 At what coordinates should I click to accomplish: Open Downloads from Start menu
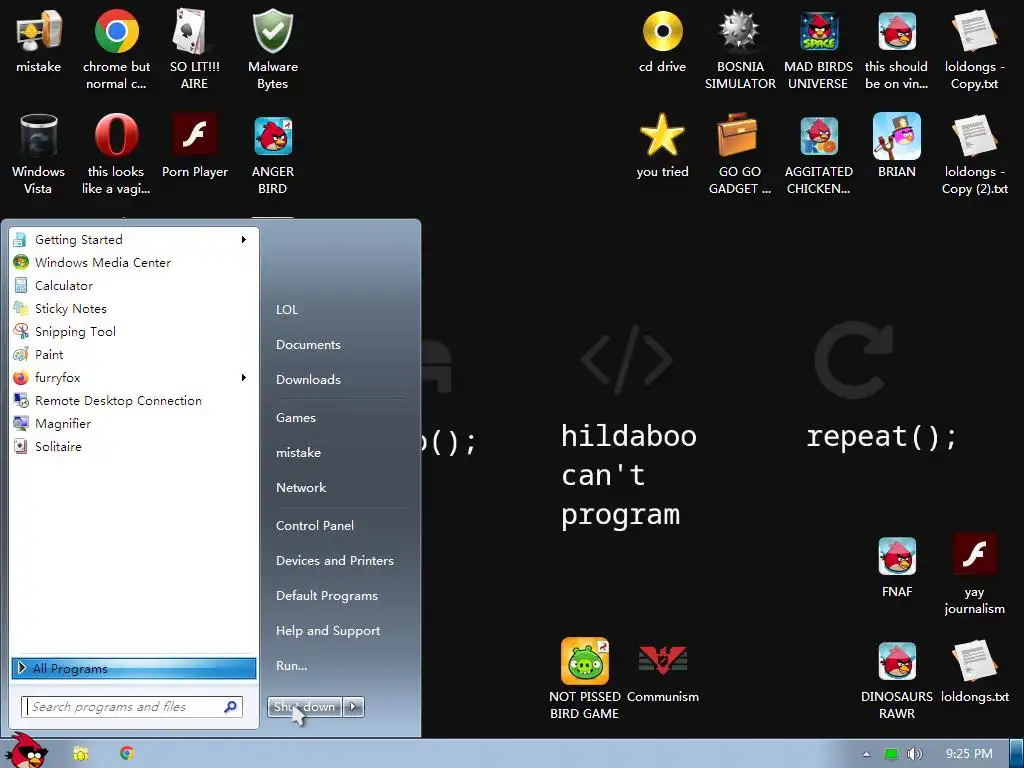pyautogui.click(x=308, y=379)
